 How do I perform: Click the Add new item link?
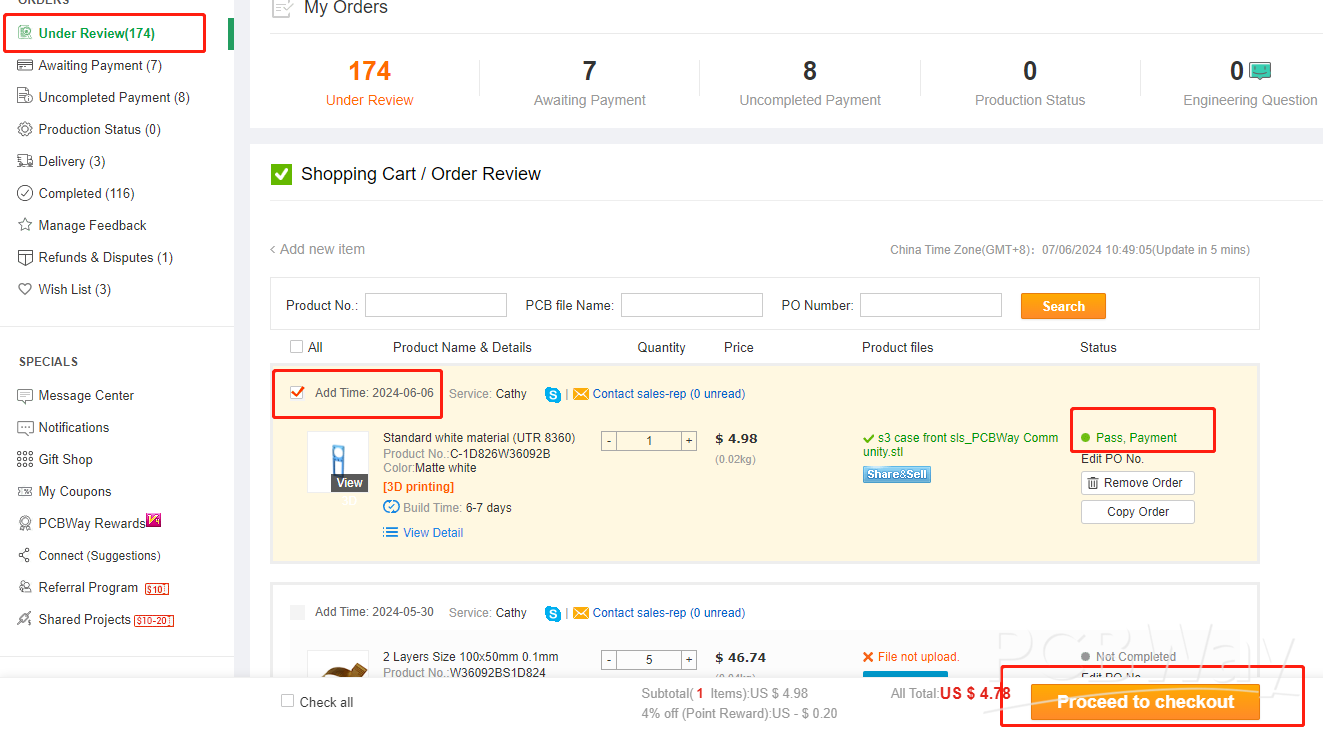(x=321, y=249)
